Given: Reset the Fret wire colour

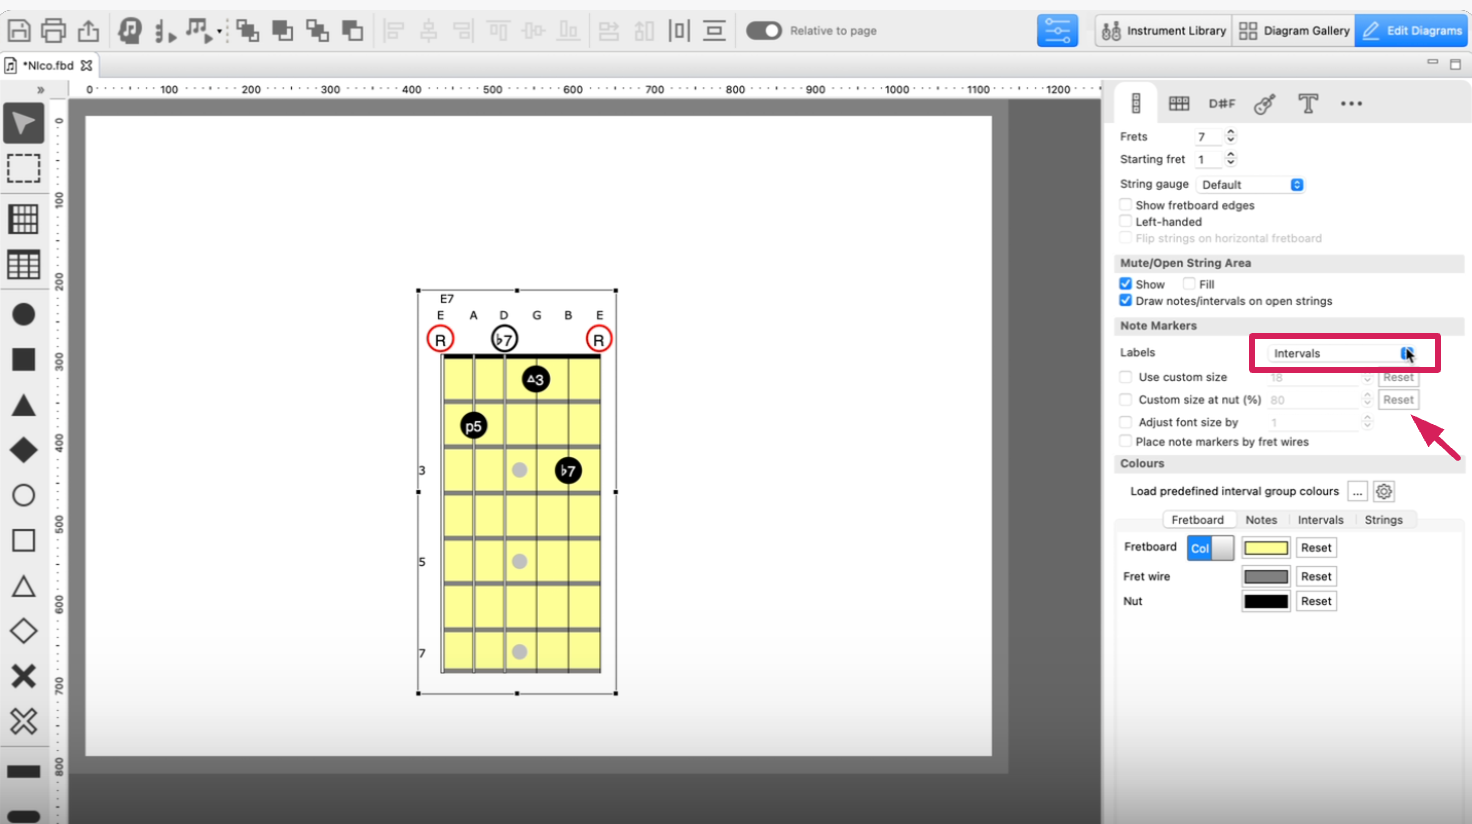Looking at the screenshot, I should 1316,577.
